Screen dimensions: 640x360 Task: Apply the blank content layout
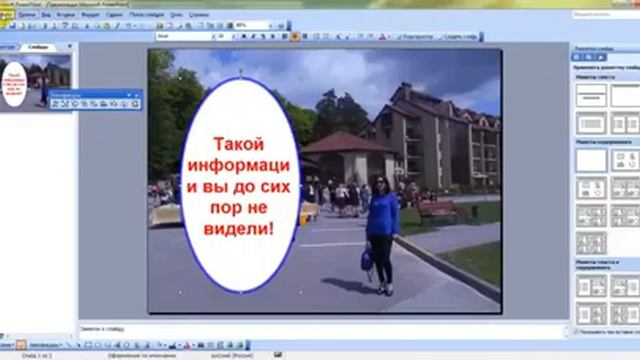click(x=591, y=160)
